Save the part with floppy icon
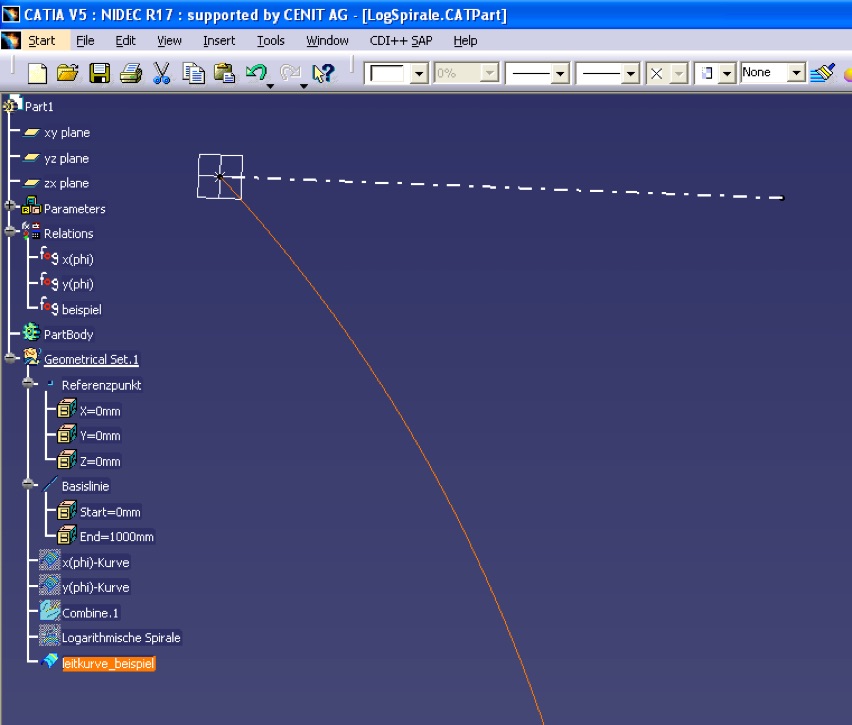The height and width of the screenshot is (725, 852). [x=99, y=73]
